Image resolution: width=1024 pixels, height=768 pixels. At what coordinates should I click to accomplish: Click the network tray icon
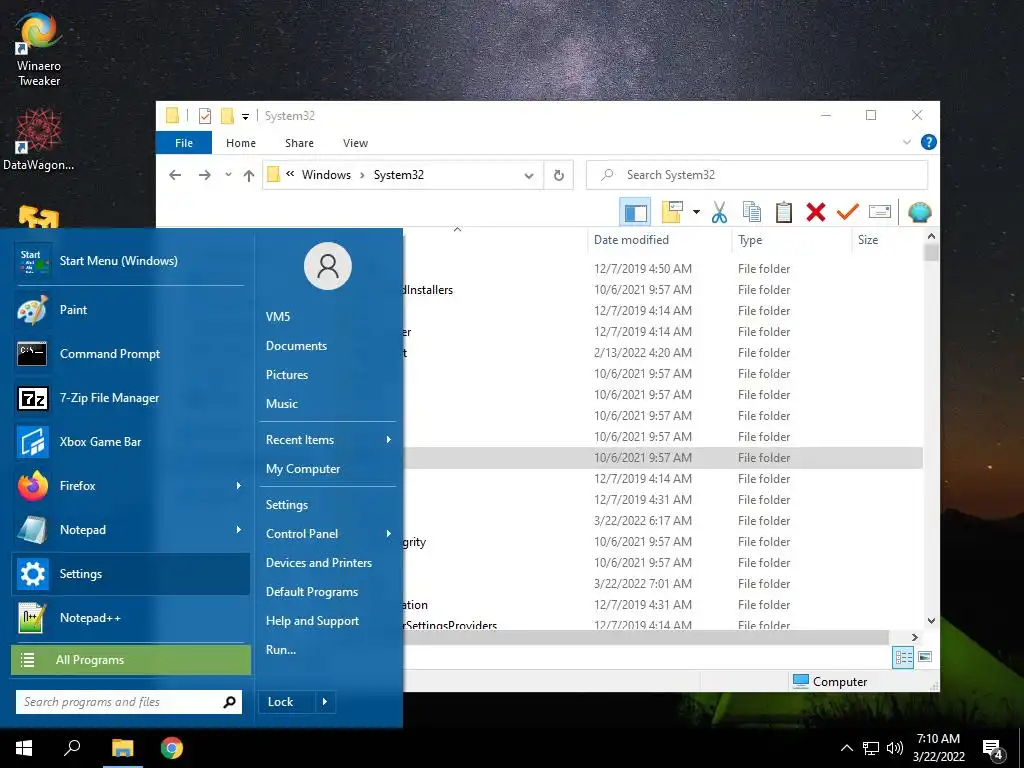click(871, 748)
